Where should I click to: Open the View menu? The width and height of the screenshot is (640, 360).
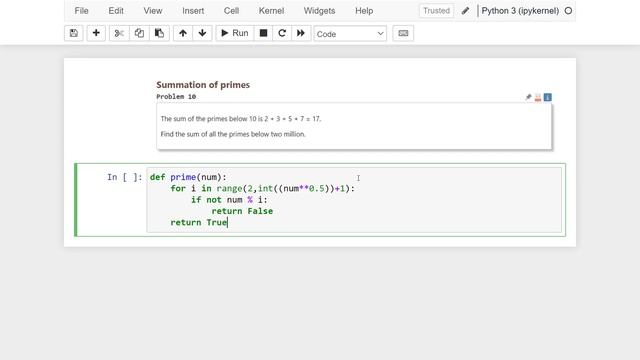[153, 11]
